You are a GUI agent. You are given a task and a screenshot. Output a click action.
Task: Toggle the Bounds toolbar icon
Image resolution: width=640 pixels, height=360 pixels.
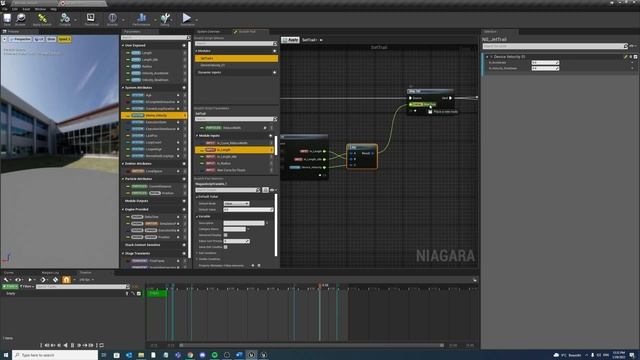[x=112, y=19]
